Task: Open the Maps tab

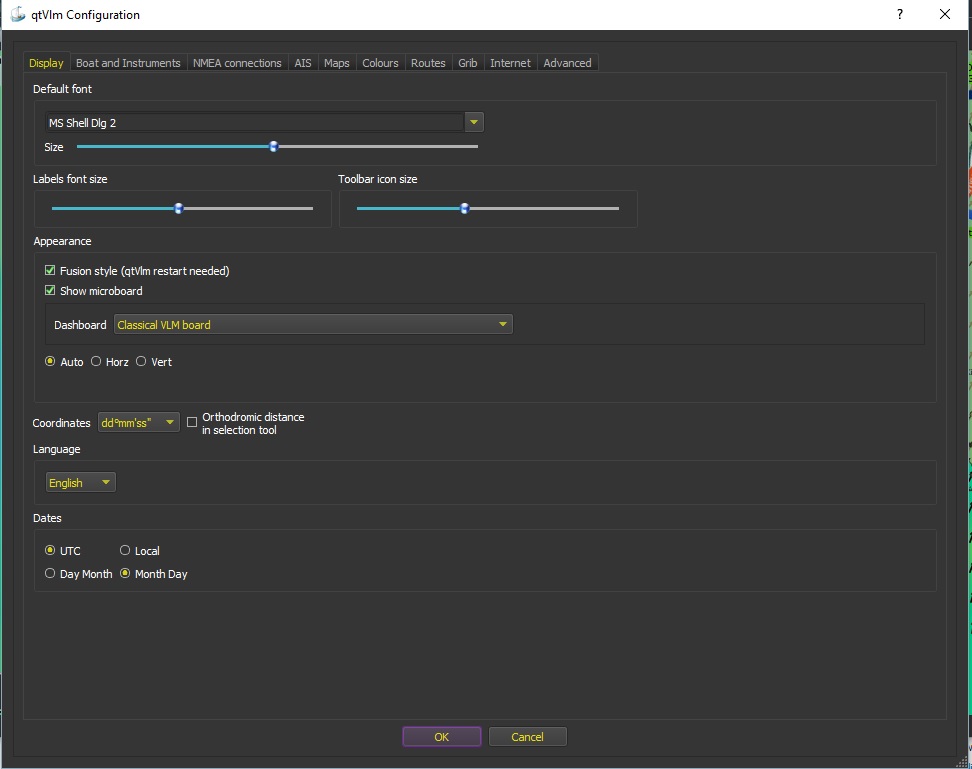Action: (337, 63)
